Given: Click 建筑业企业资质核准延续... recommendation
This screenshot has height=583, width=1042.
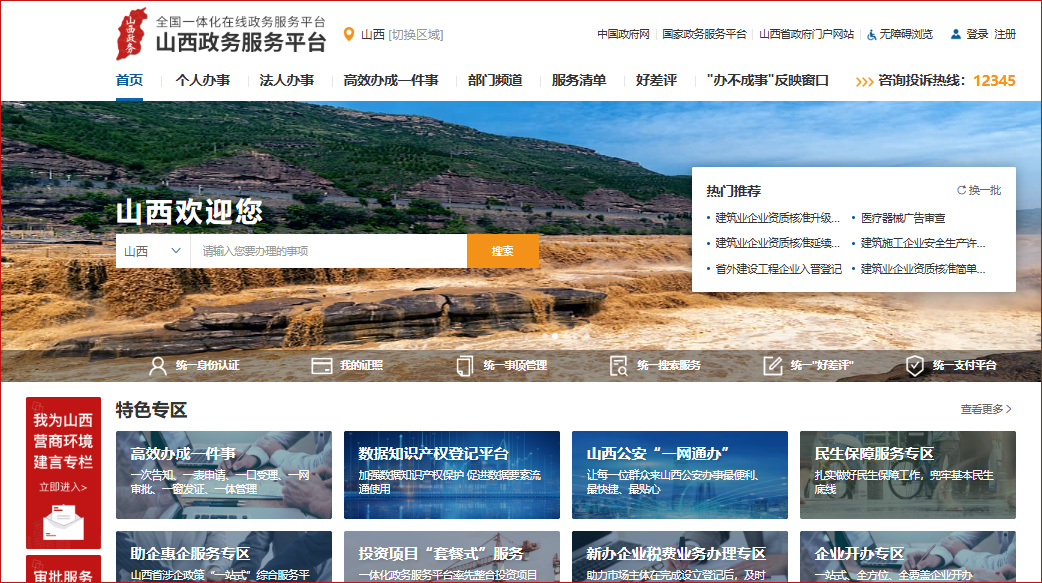Looking at the screenshot, I should tap(778, 243).
